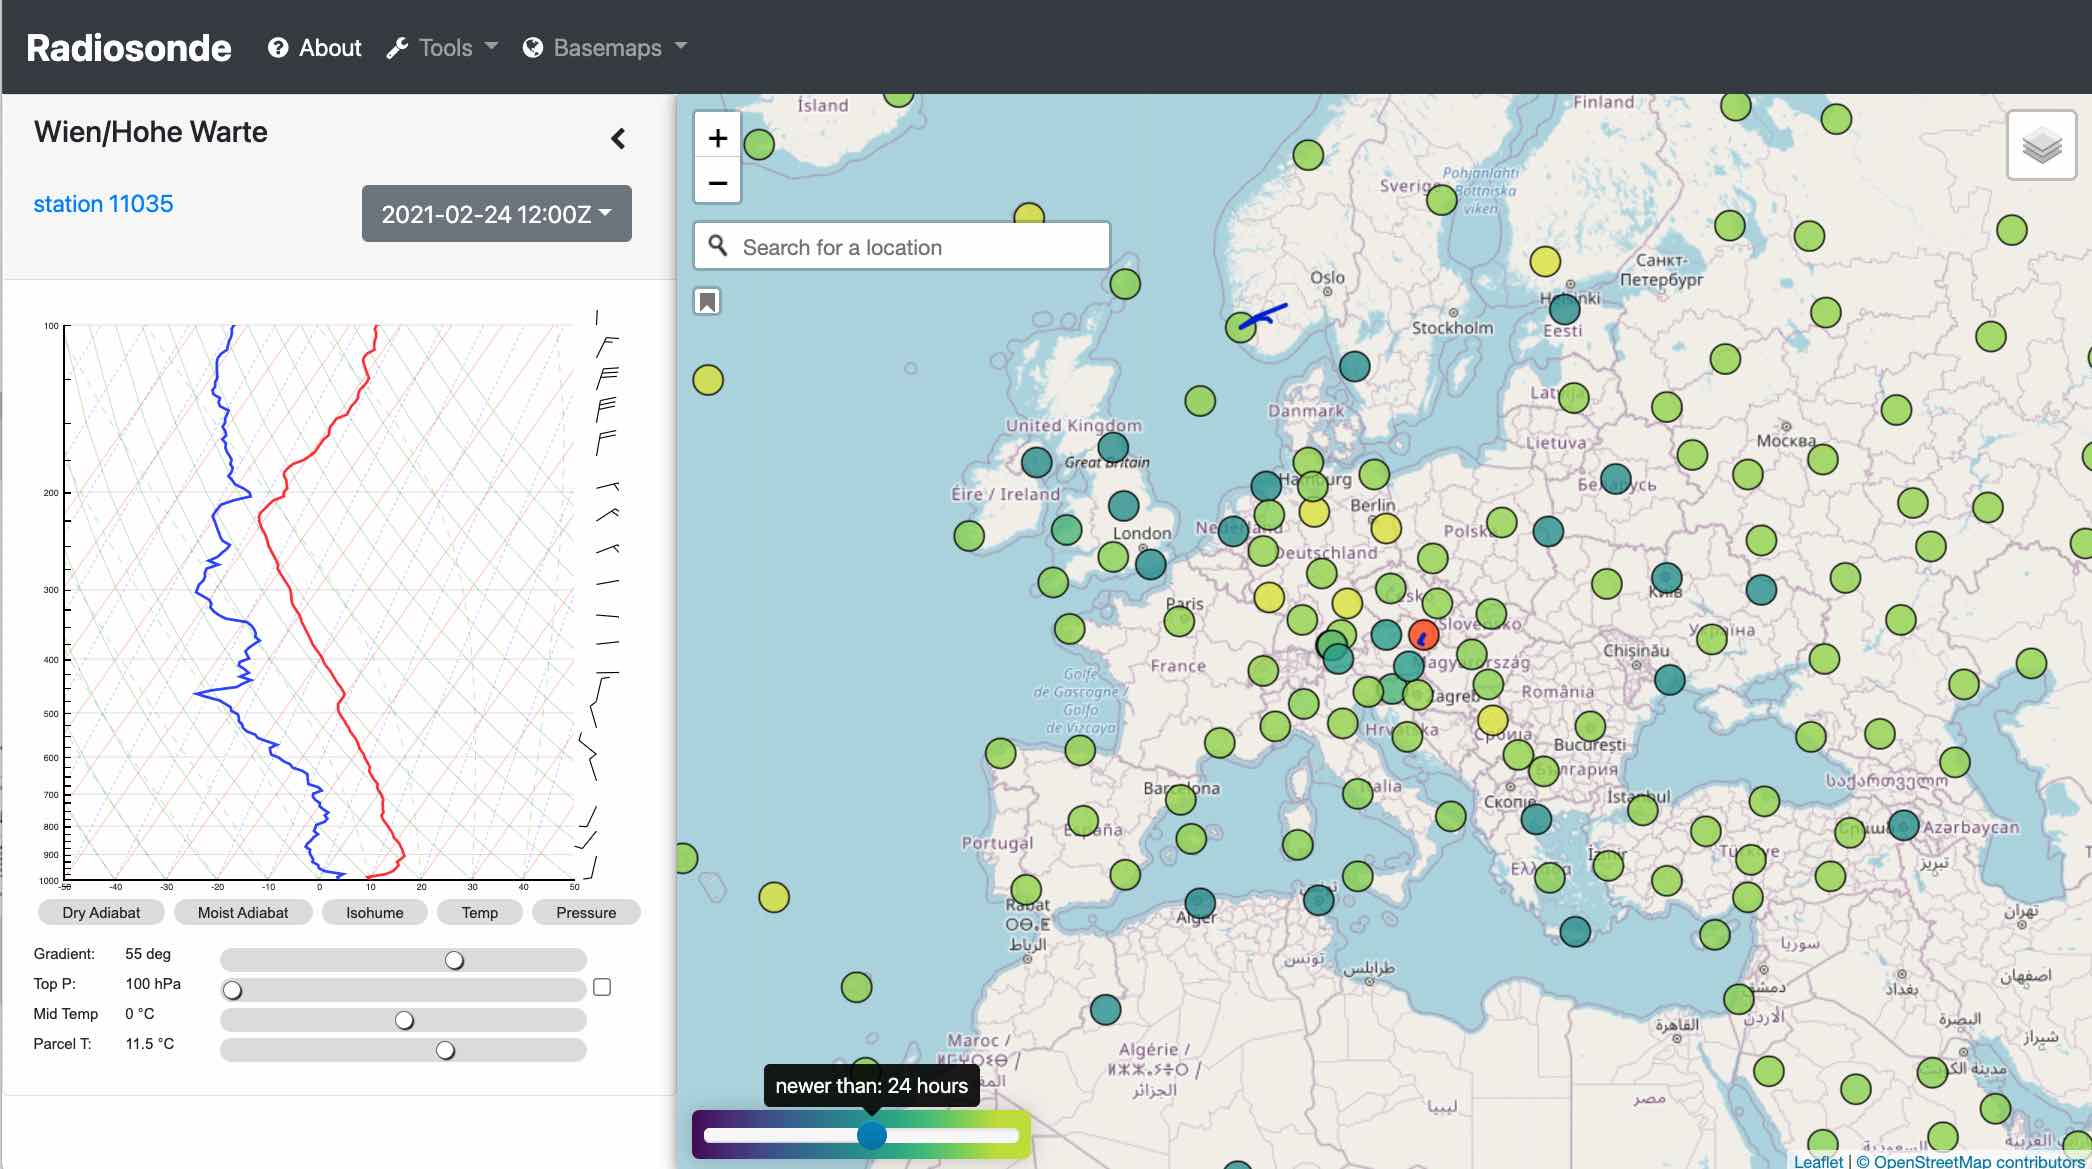This screenshot has height=1169, width=2092.
Task: Toggle the checkbox beside Top P slider
Action: pyautogui.click(x=602, y=987)
